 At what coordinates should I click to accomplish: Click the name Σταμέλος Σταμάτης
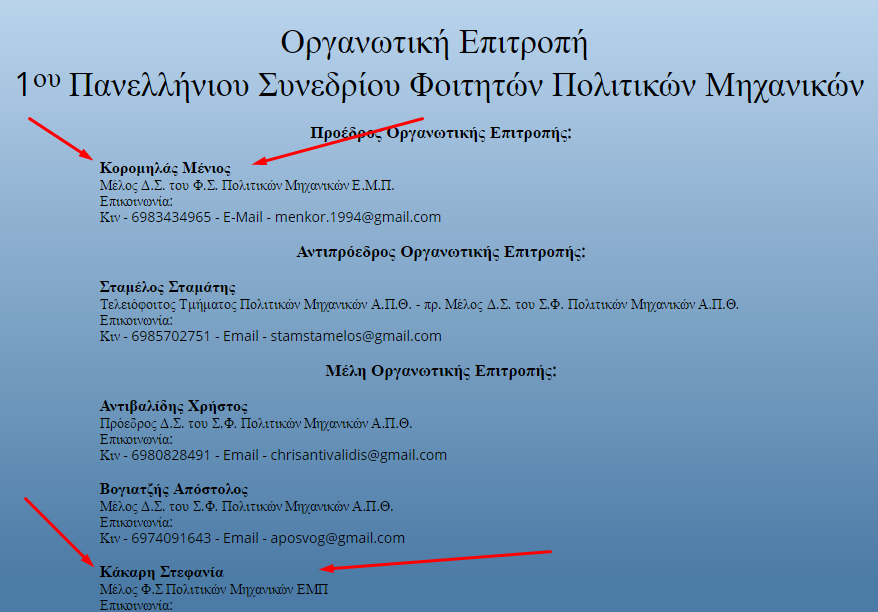click(168, 287)
